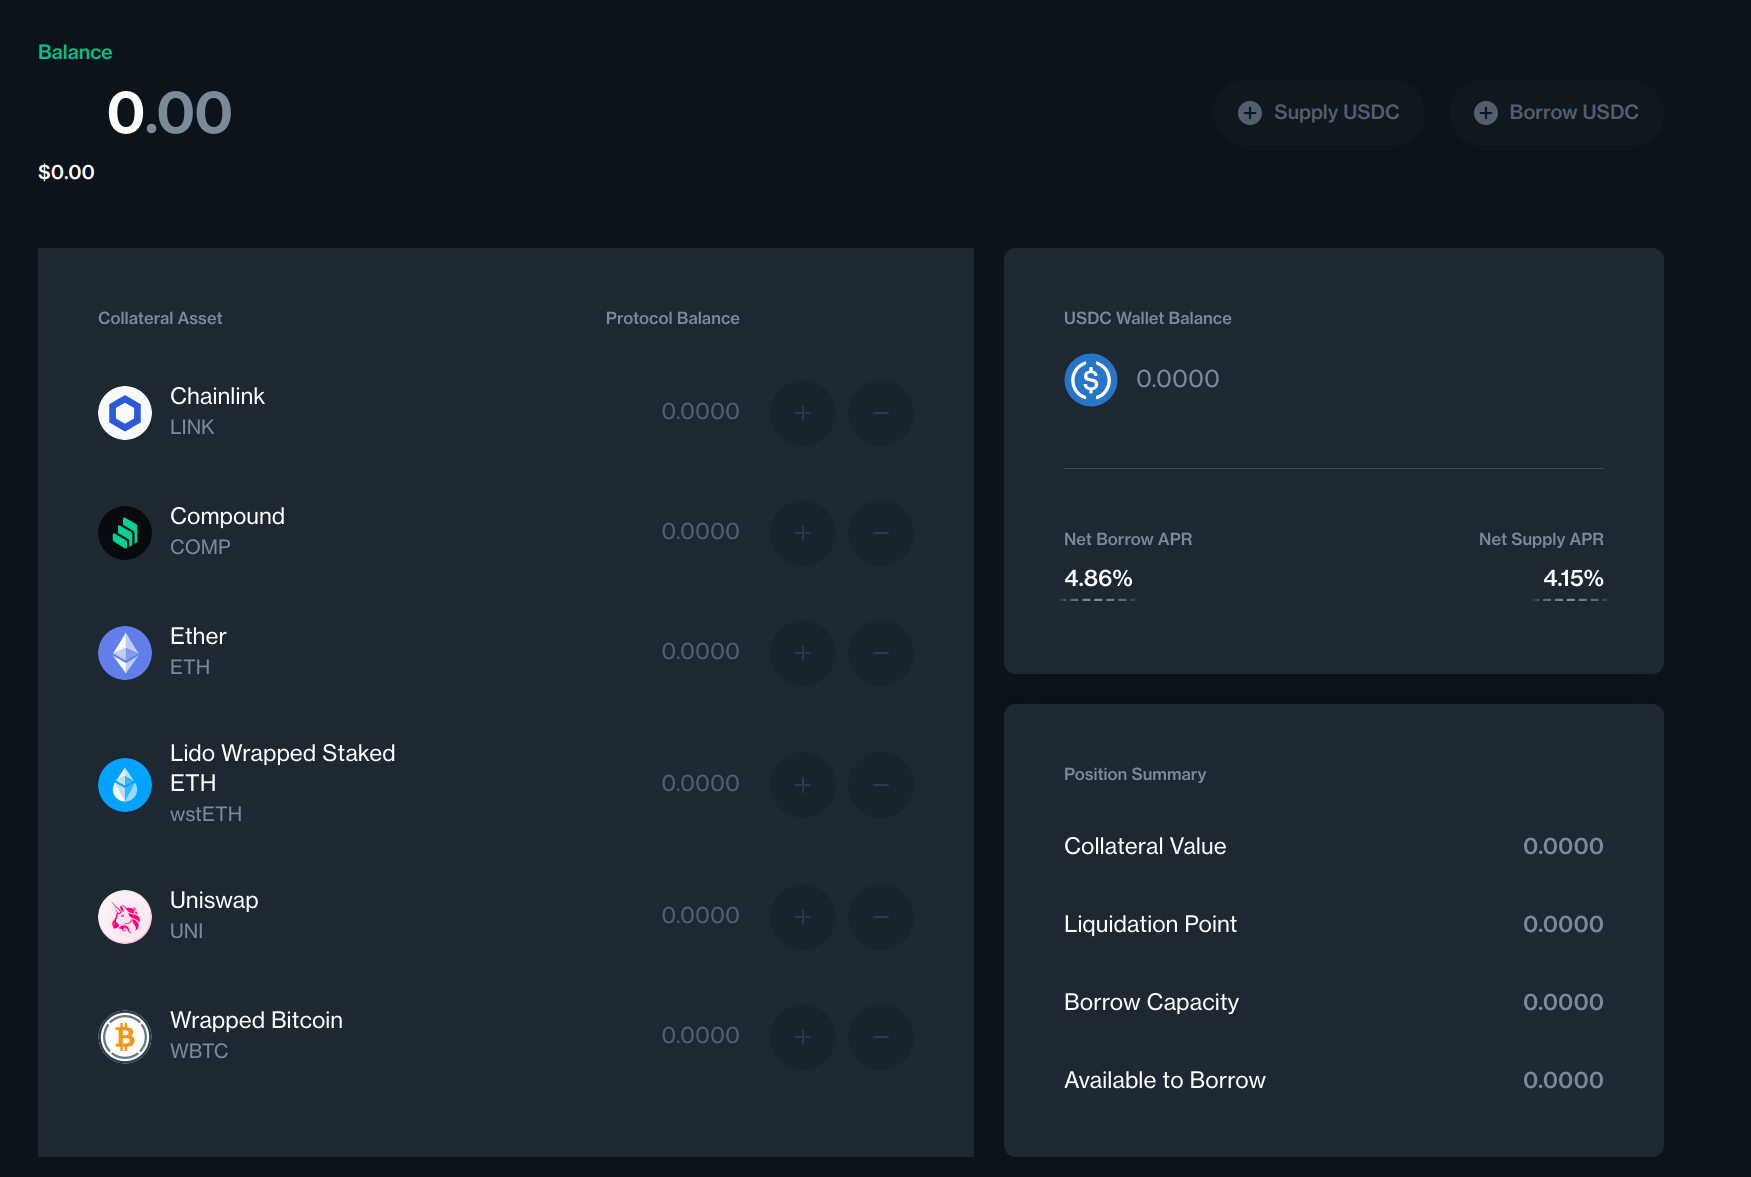
Task: Decrease the Compound protocol balance
Action: click(881, 533)
